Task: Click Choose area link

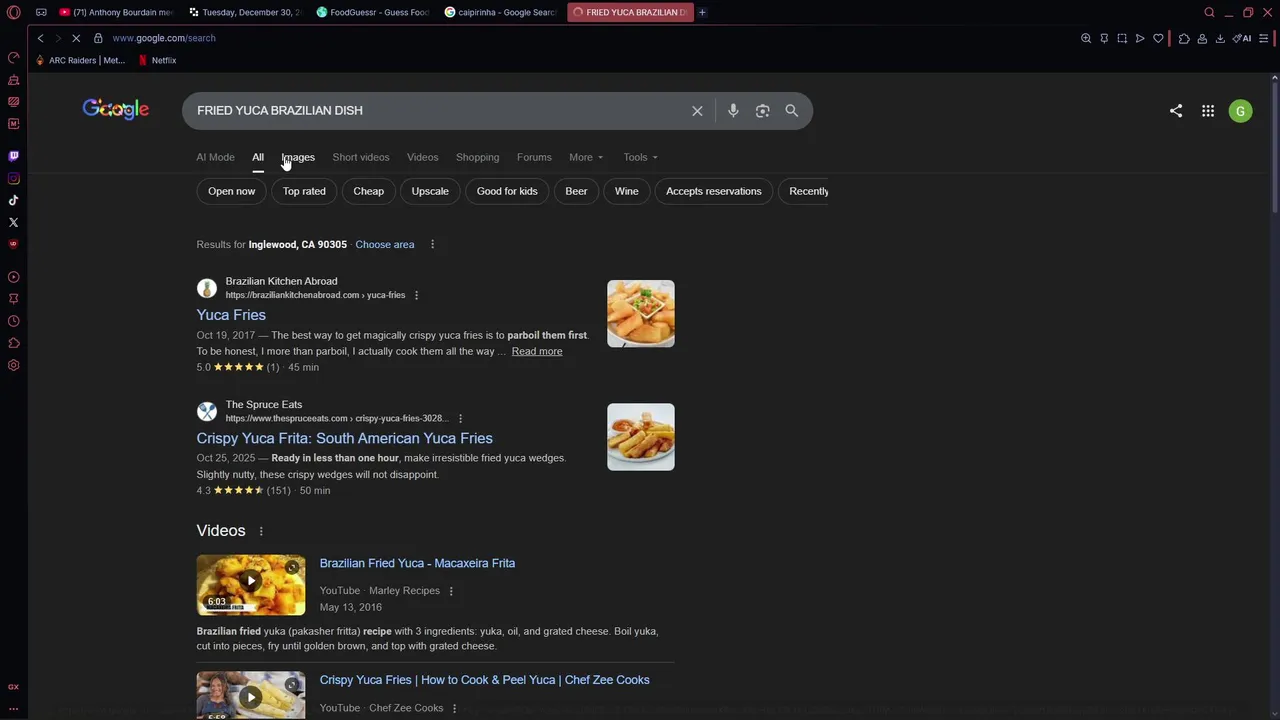Action: [x=384, y=245]
